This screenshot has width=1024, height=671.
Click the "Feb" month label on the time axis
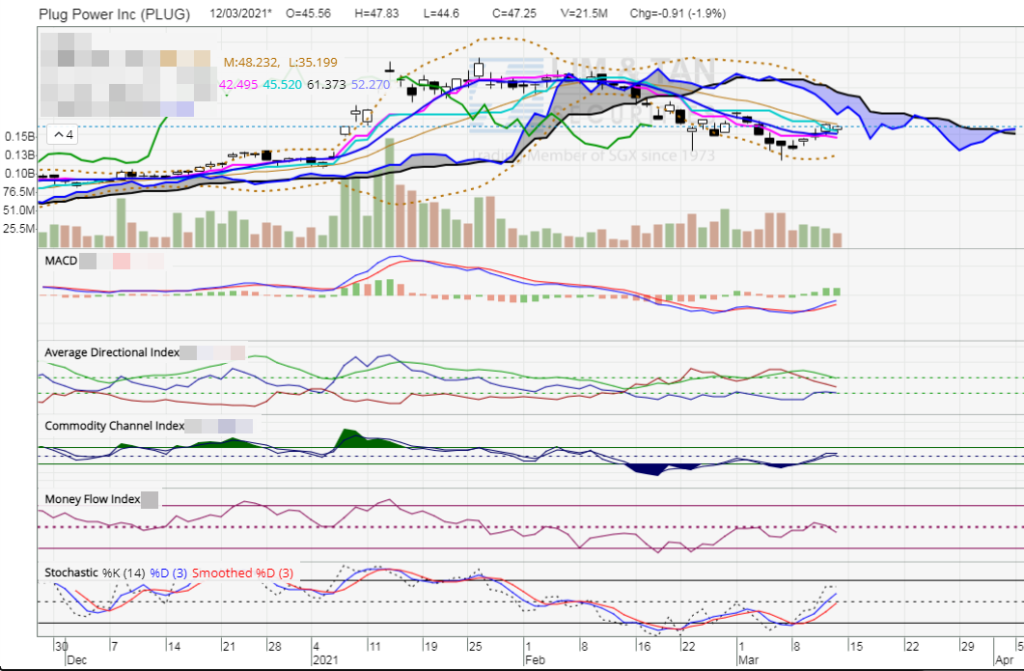tap(535, 660)
